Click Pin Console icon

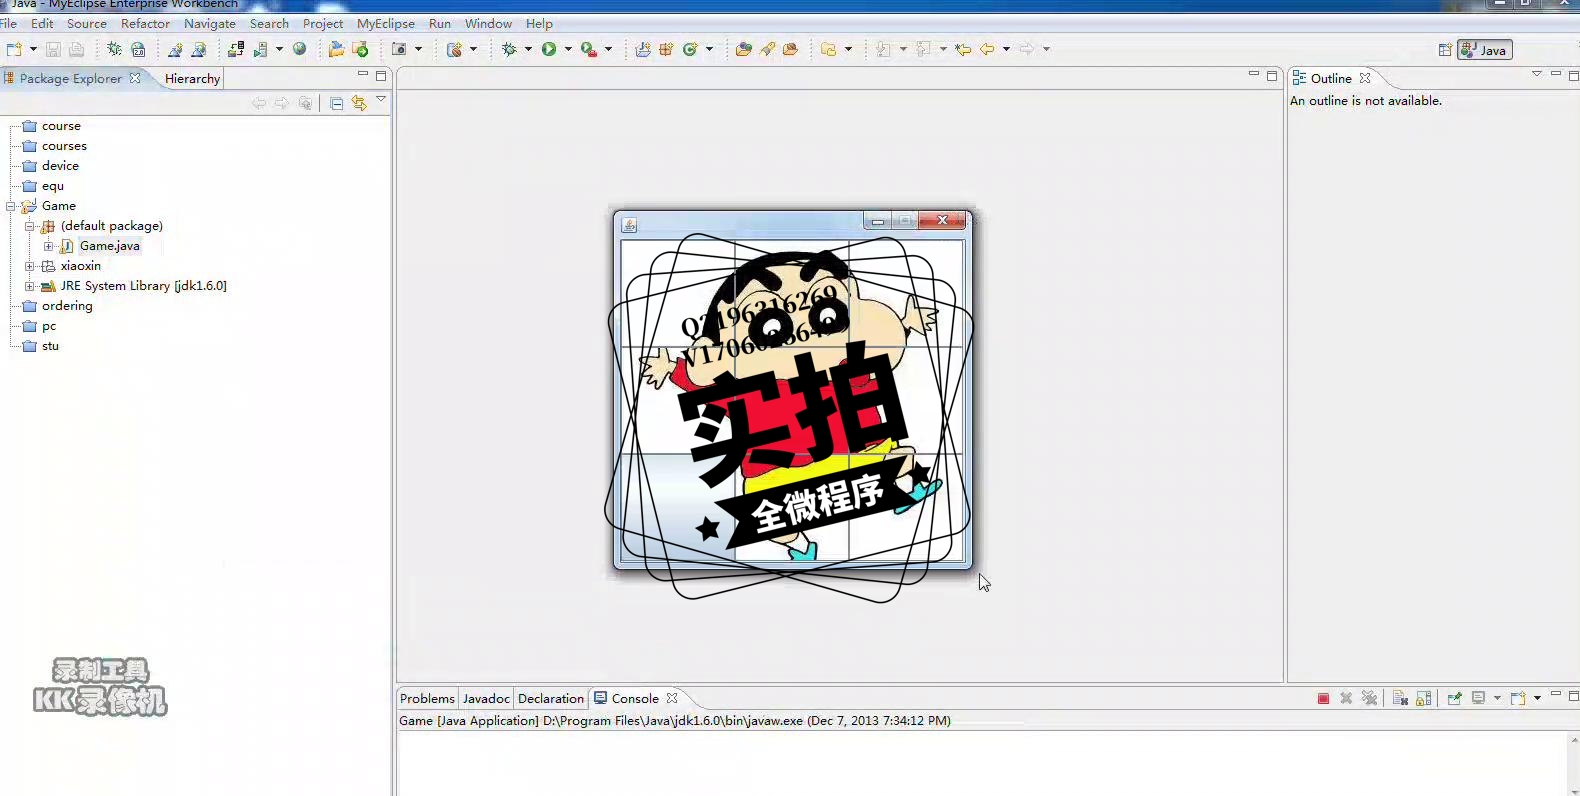(1455, 698)
